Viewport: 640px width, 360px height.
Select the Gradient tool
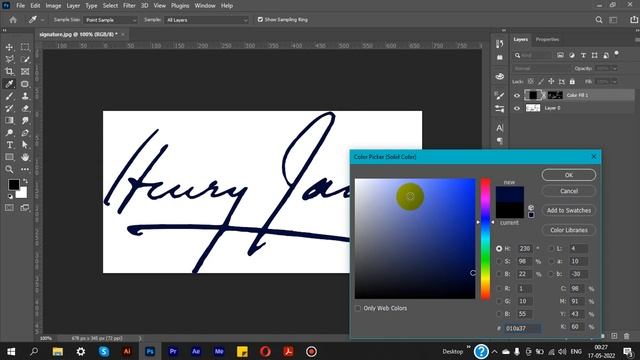click(x=9, y=120)
